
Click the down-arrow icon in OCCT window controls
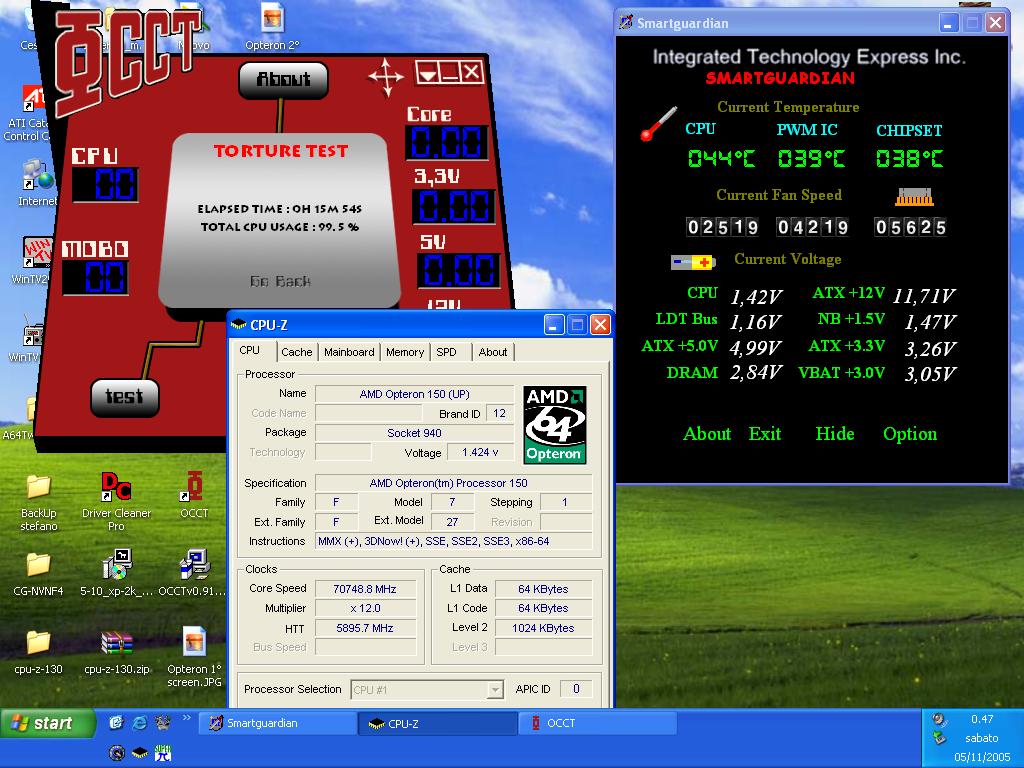428,72
